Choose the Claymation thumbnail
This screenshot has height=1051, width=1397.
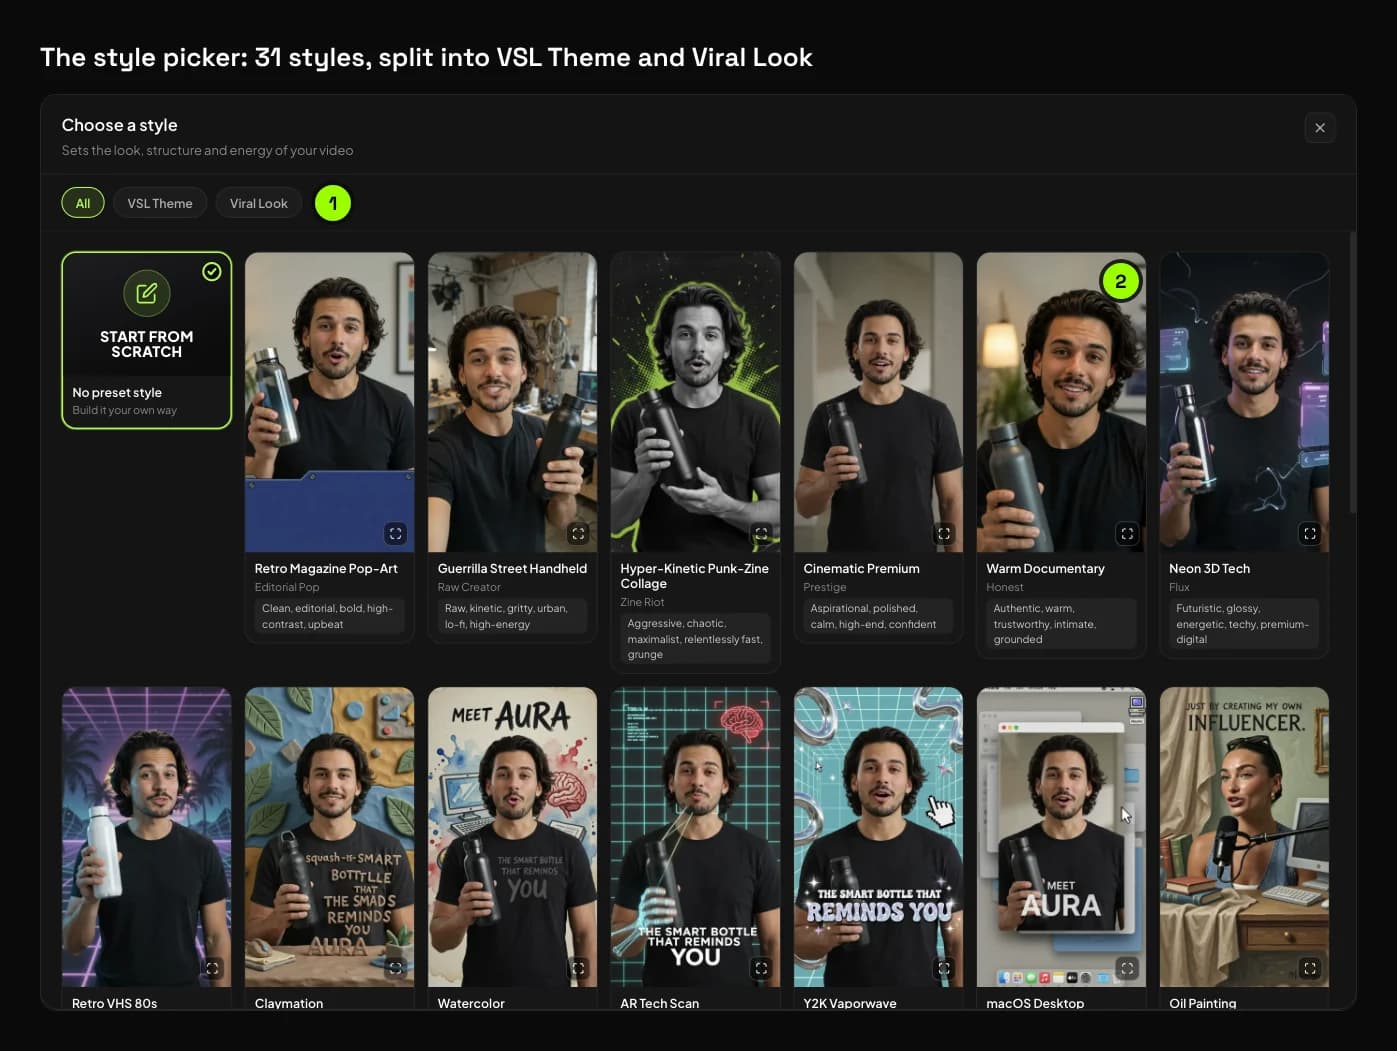tap(330, 837)
